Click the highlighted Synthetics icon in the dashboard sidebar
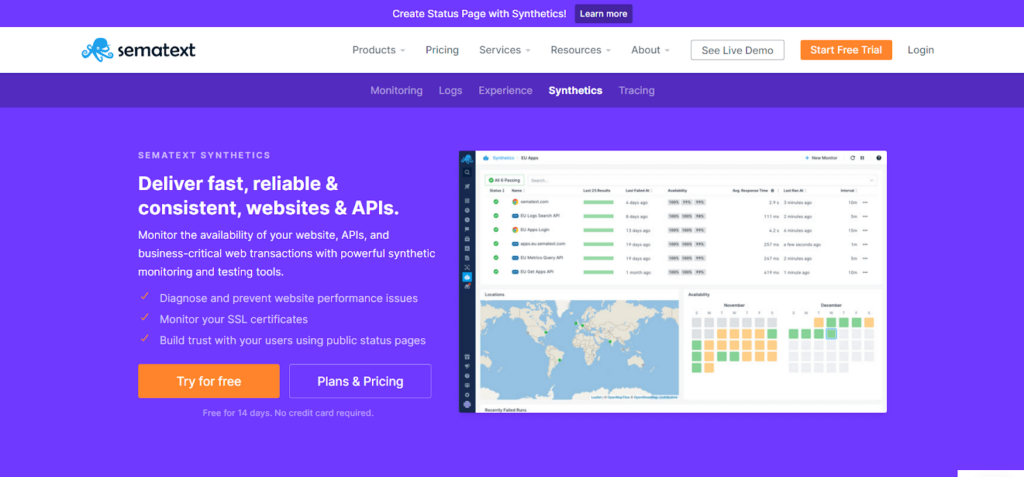1024x477 pixels. coord(467,277)
